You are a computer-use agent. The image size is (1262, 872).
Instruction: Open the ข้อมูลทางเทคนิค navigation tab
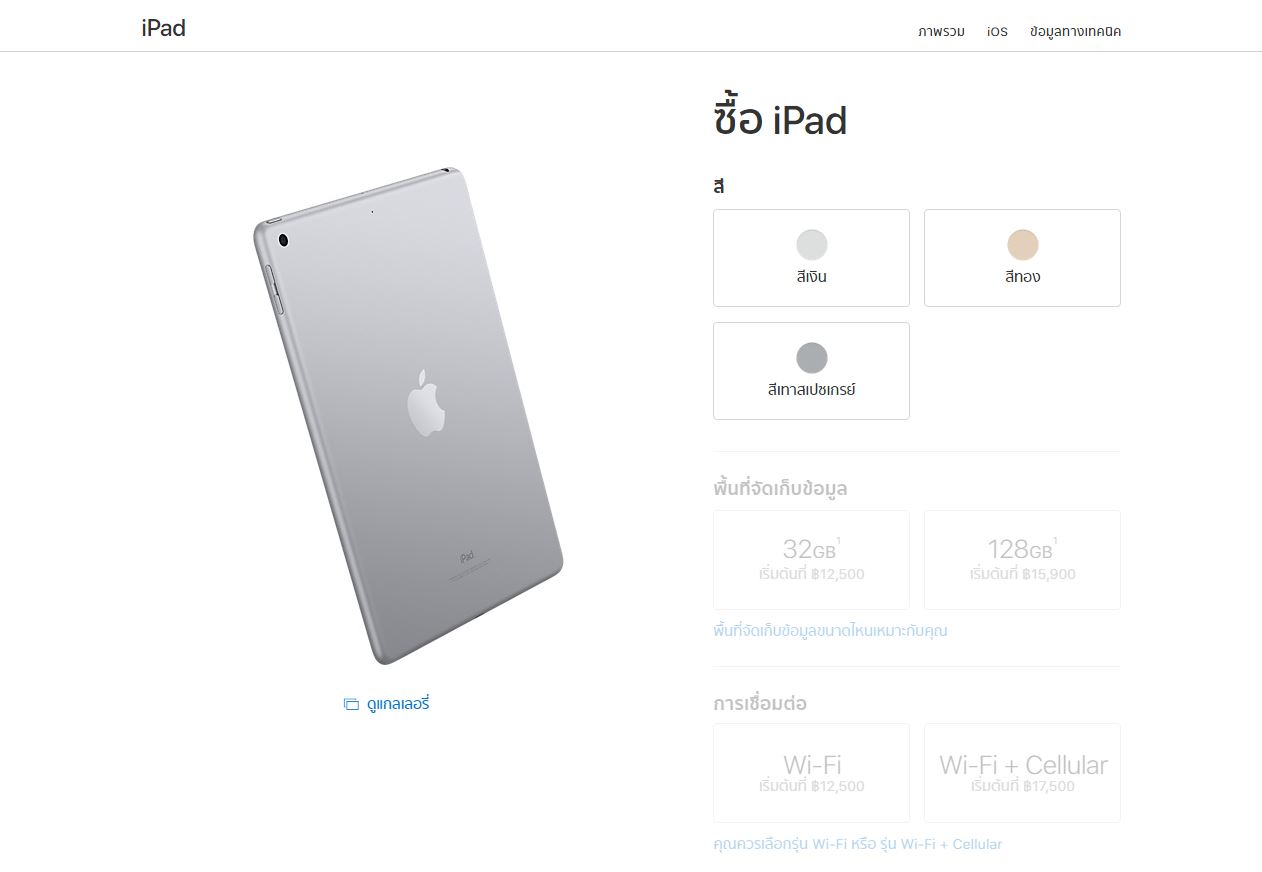click(1075, 31)
